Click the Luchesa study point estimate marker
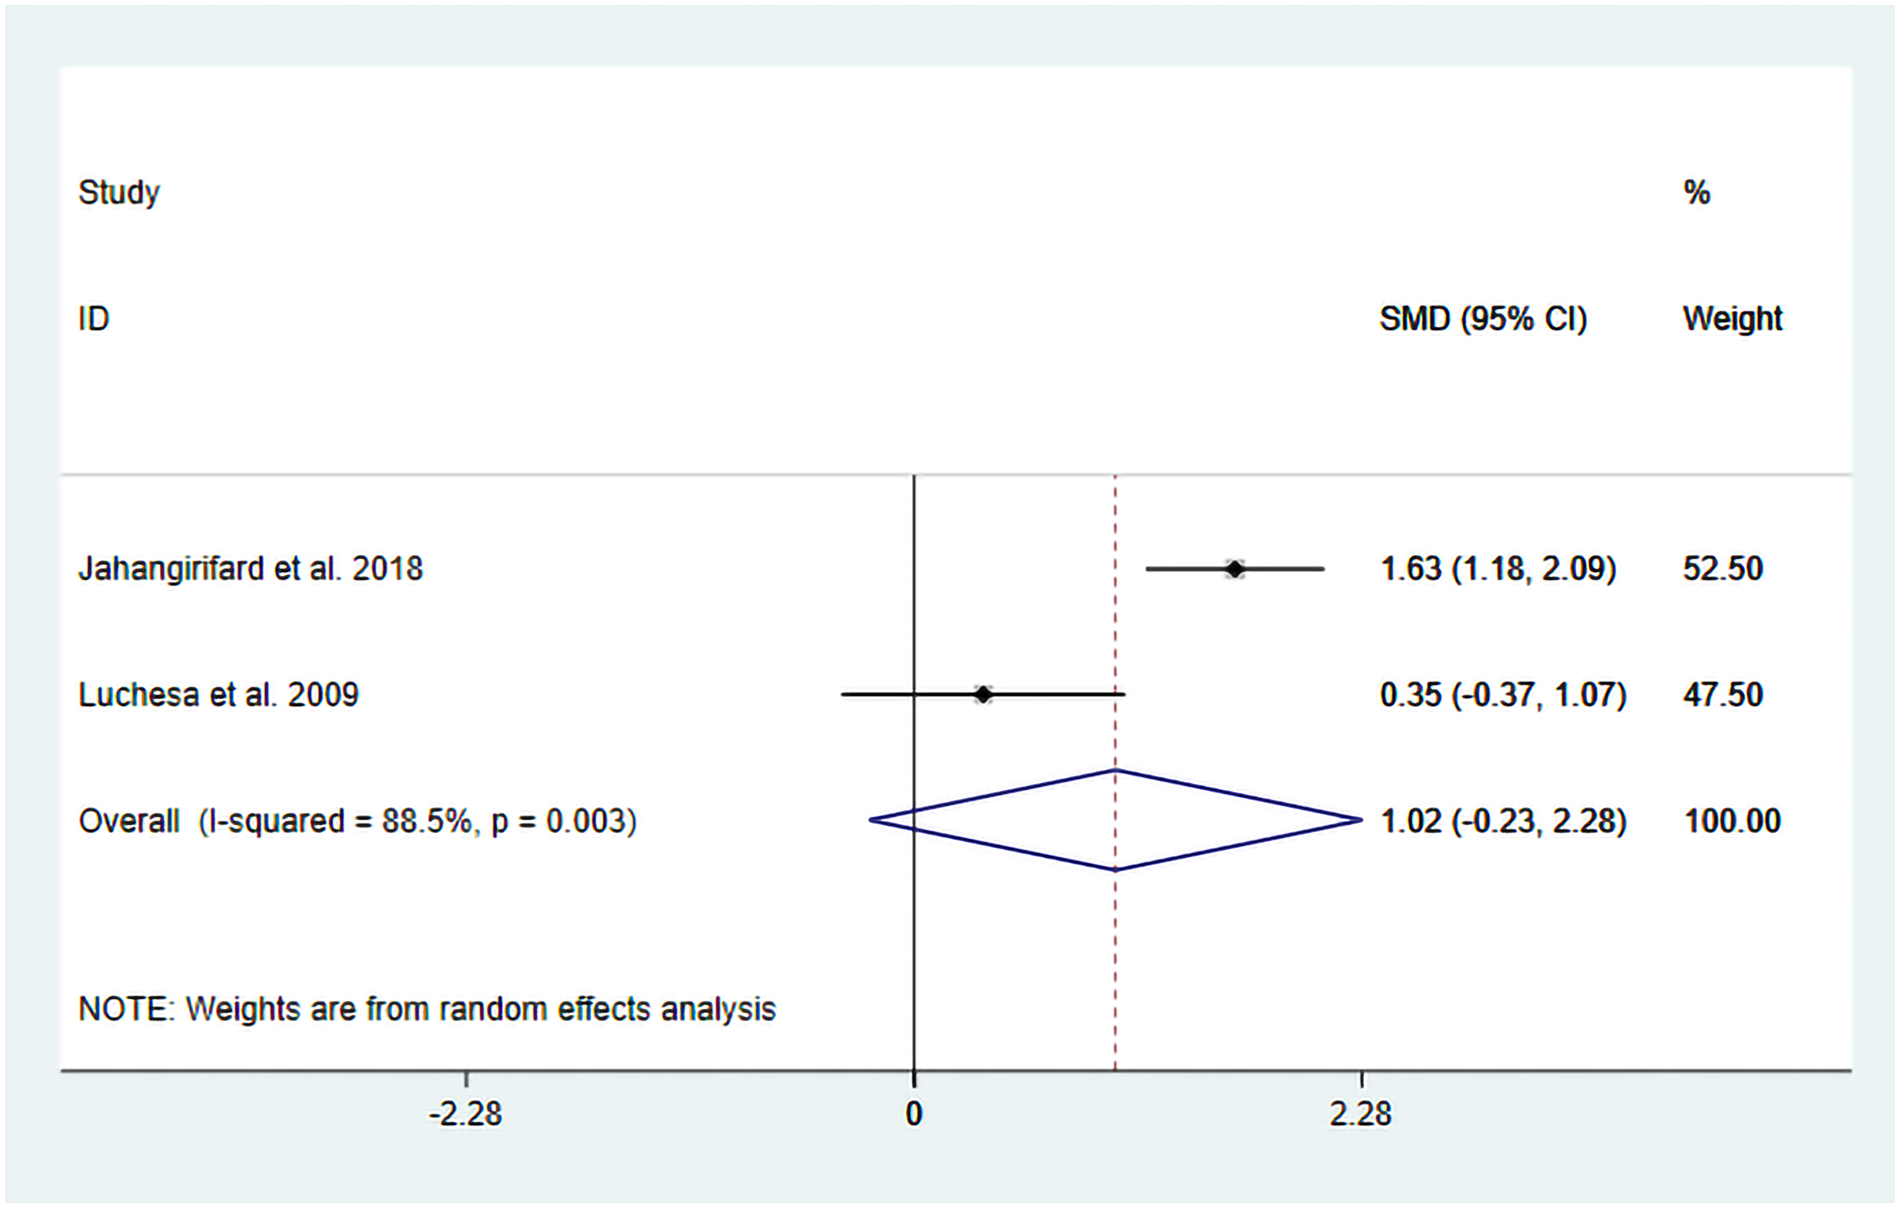This screenshot has width=1900, height=1208. pyautogui.click(x=983, y=694)
